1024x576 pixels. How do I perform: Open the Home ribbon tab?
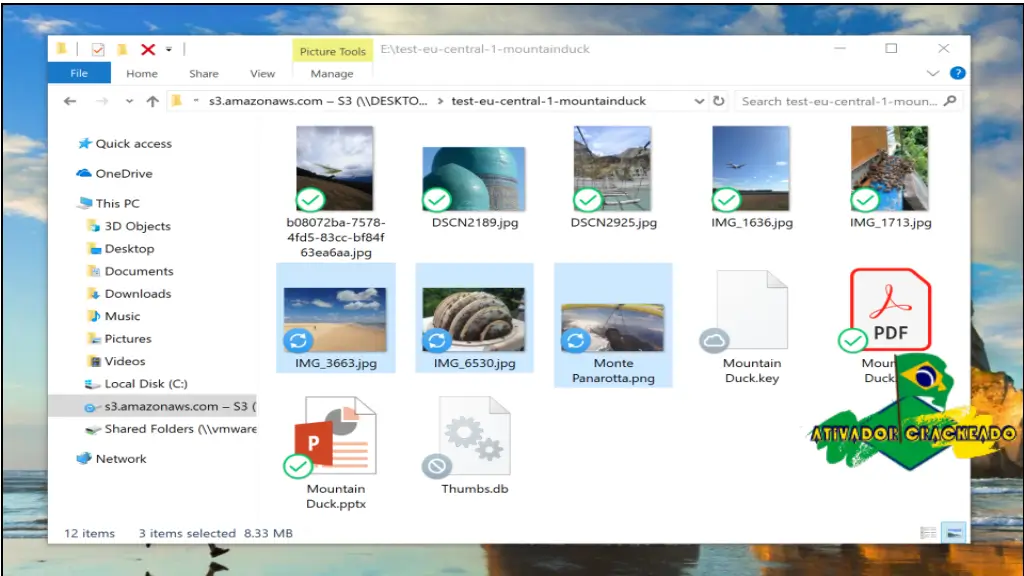pos(142,74)
